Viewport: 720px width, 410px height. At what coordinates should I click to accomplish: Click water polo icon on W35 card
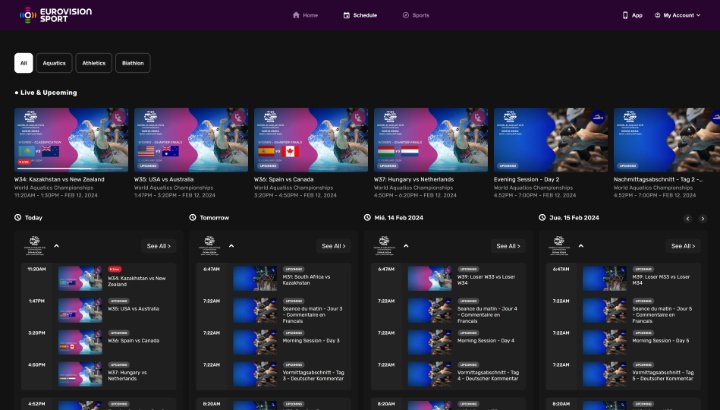point(239,118)
